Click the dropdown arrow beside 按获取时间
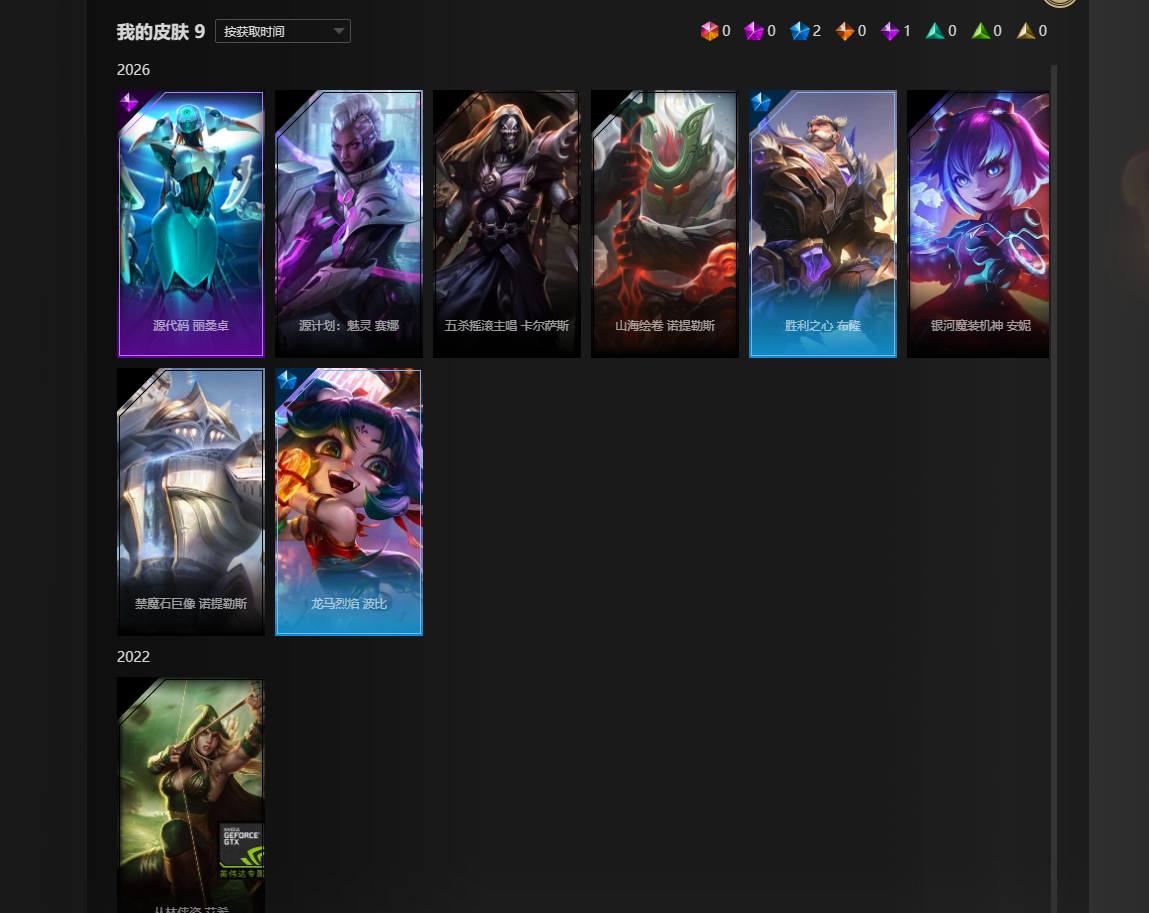The image size is (1149, 913). (x=339, y=31)
